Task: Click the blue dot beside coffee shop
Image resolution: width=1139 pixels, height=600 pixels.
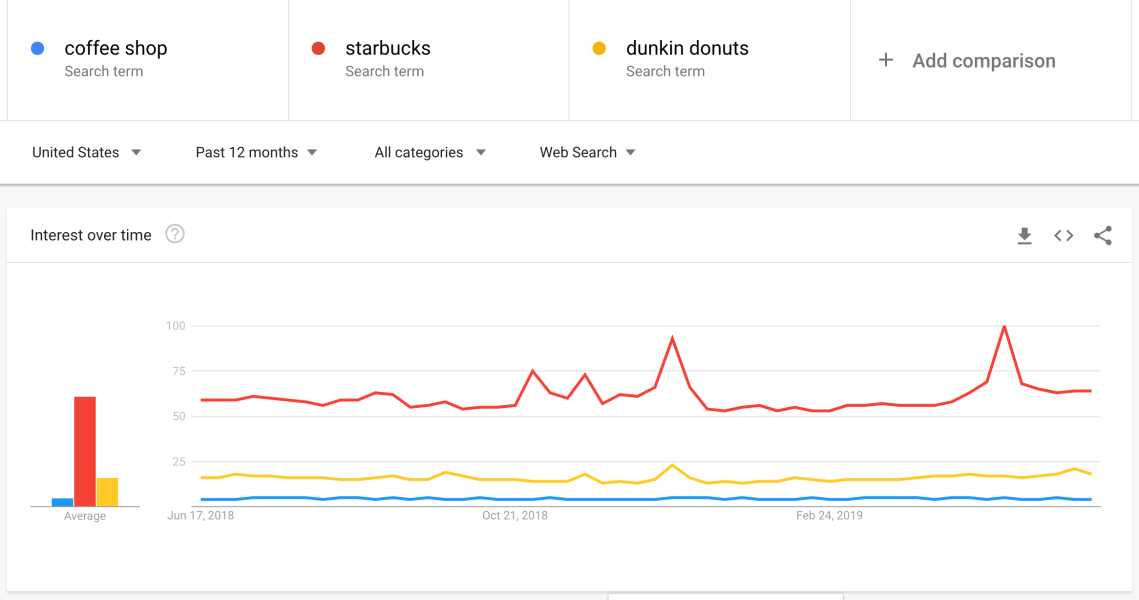Action: coord(38,48)
